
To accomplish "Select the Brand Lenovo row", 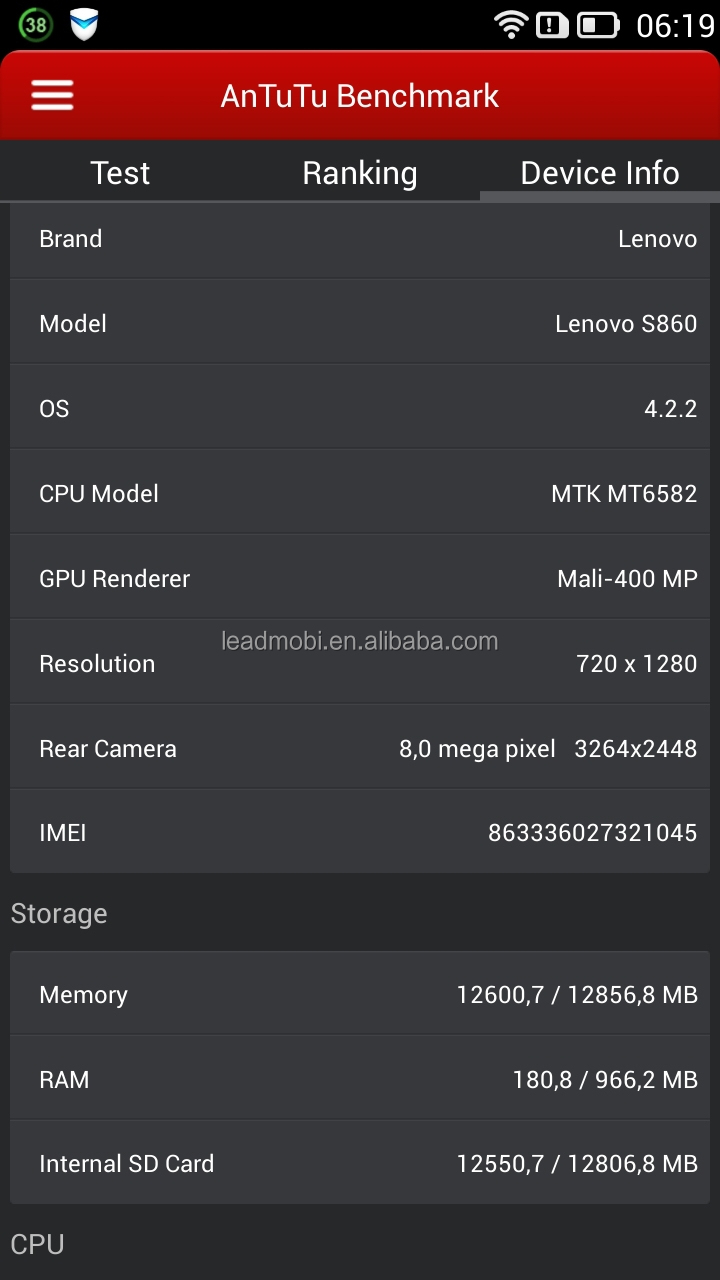I will click(x=360, y=238).
